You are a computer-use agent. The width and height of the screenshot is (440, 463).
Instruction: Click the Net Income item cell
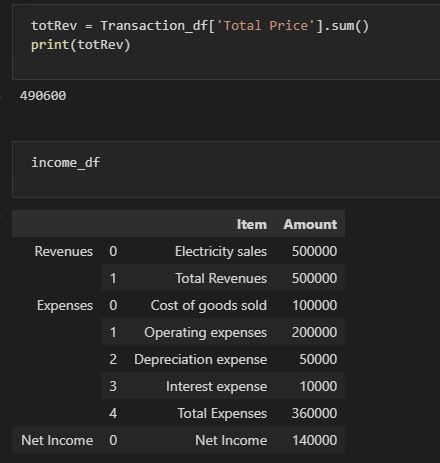(x=231, y=440)
